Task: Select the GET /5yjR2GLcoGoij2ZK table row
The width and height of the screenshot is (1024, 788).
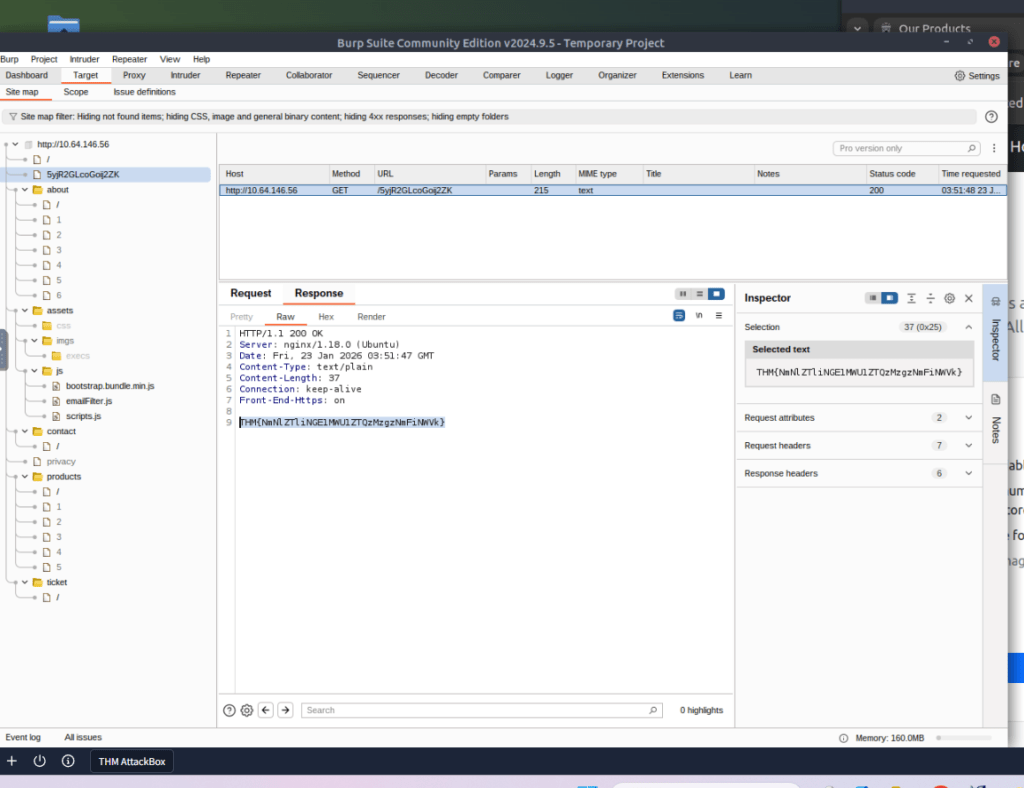Action: 613,191
